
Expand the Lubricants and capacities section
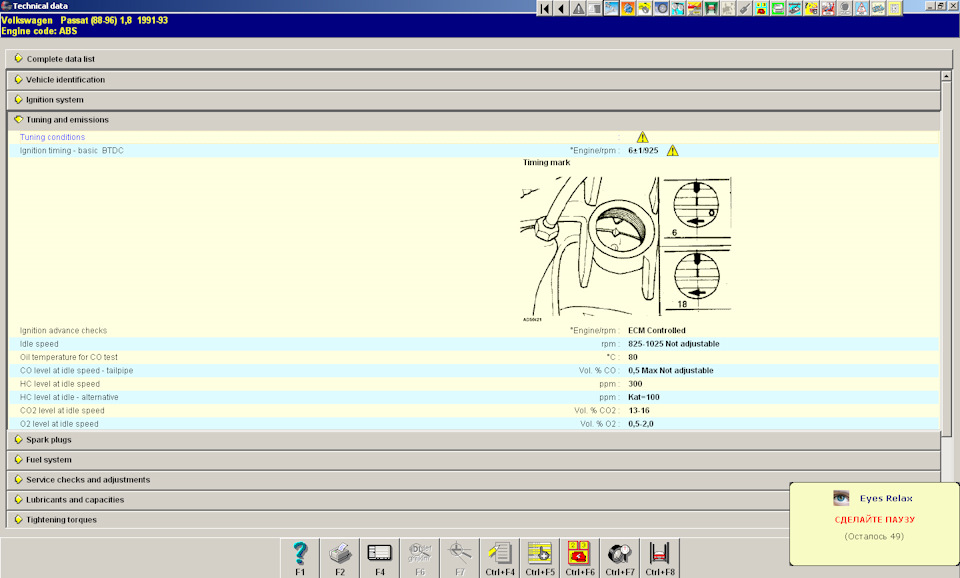coord(398,500)
